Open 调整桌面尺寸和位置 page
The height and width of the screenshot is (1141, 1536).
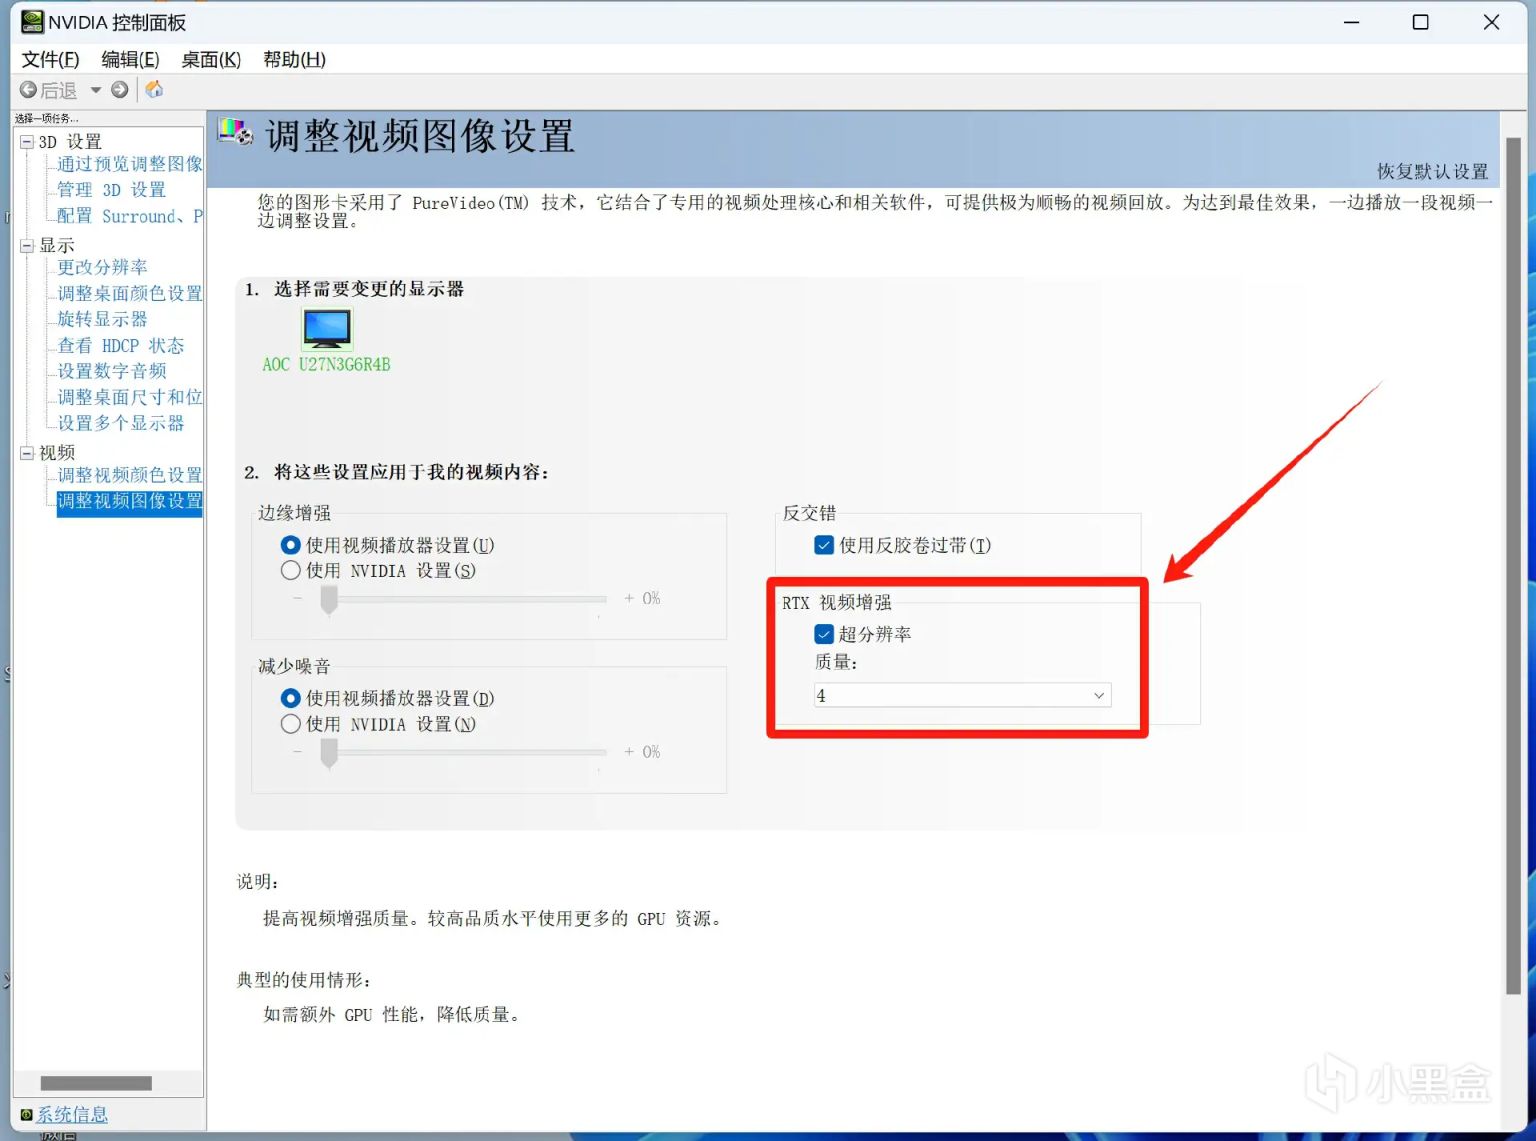click(130, 397)
